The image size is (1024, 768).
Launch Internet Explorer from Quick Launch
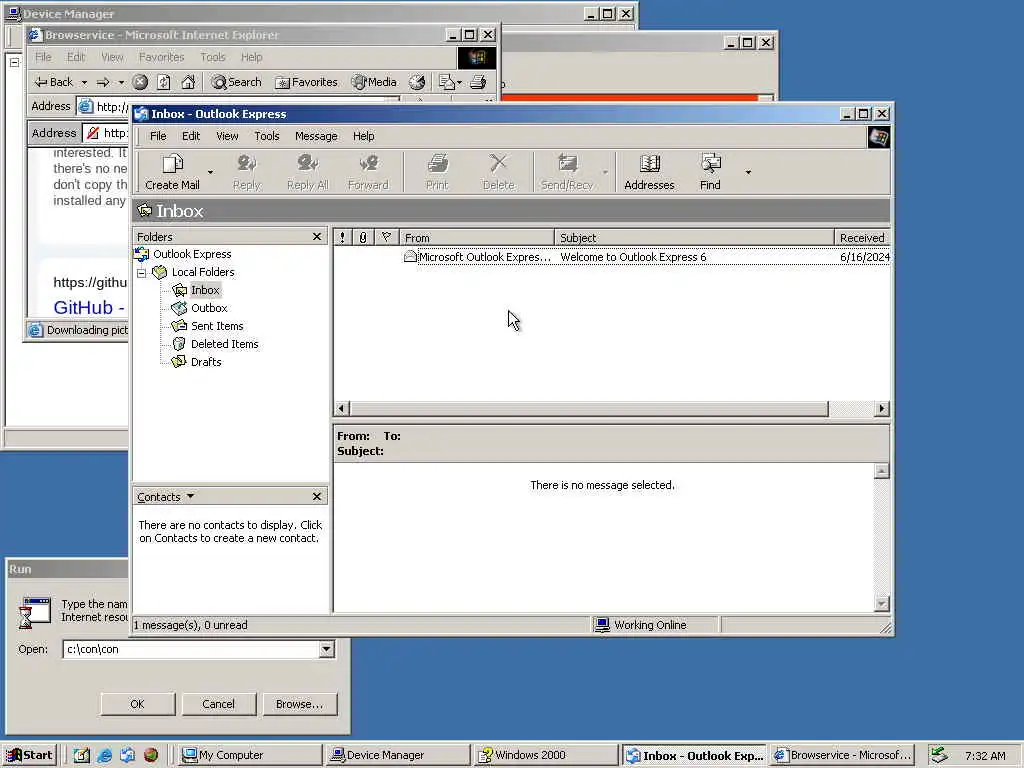click(x=104, y=756)
